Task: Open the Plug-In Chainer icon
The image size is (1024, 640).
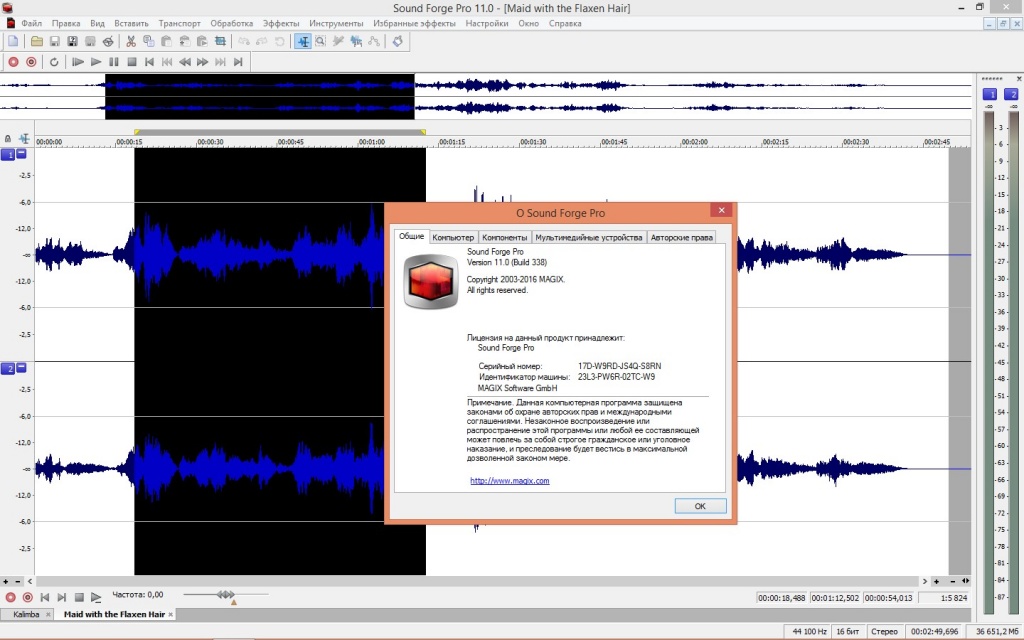Action: coord(397,41)
